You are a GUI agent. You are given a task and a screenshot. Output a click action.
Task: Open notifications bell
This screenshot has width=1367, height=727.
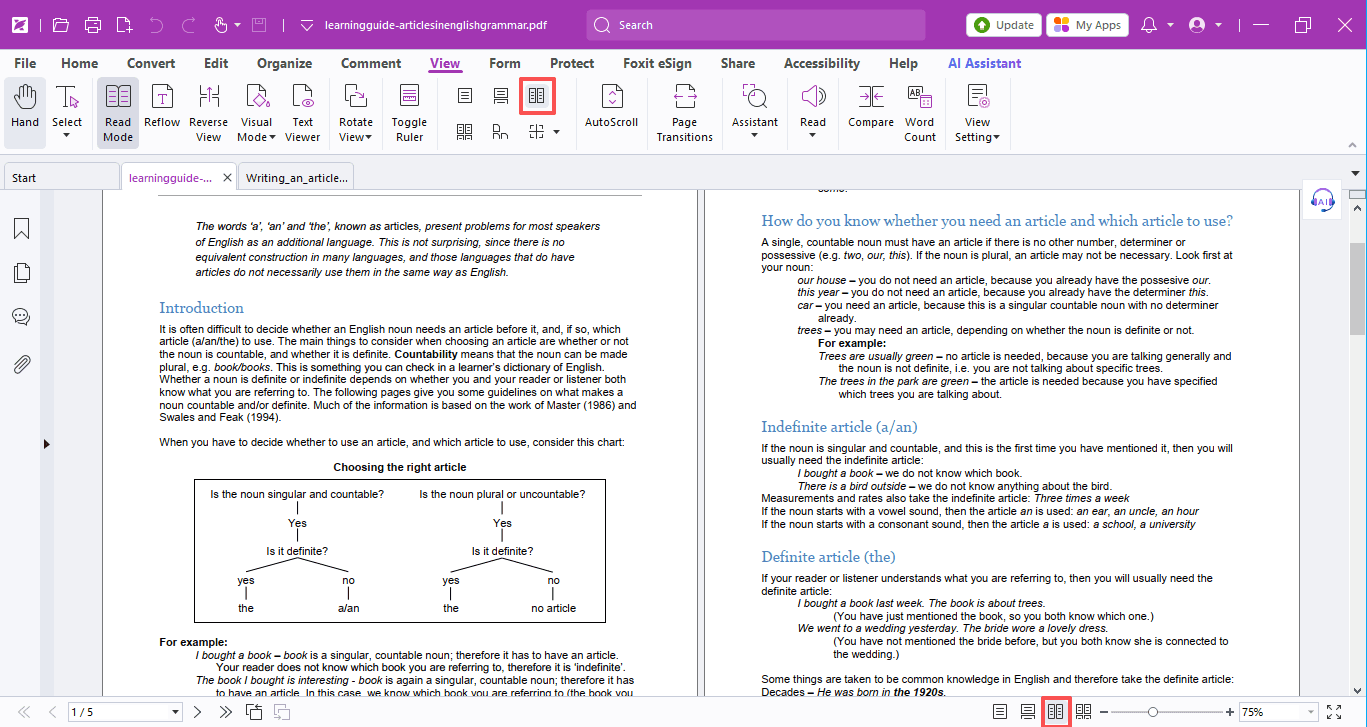point(1149,25)
